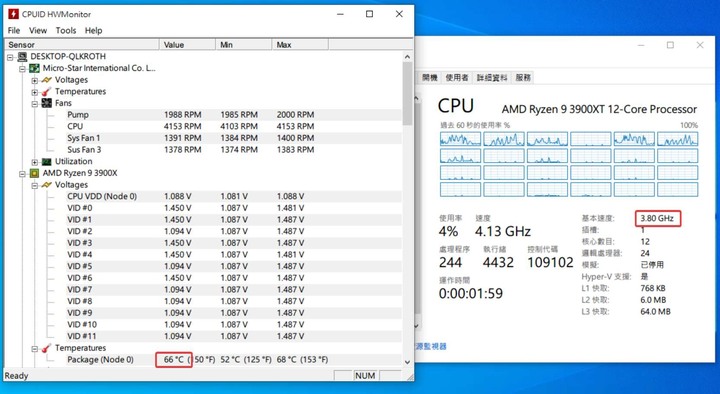This screenshot has width=720, height=394.
Task: Select the 詳細資料 tab in Task Manager
Action: pos(492,78)
